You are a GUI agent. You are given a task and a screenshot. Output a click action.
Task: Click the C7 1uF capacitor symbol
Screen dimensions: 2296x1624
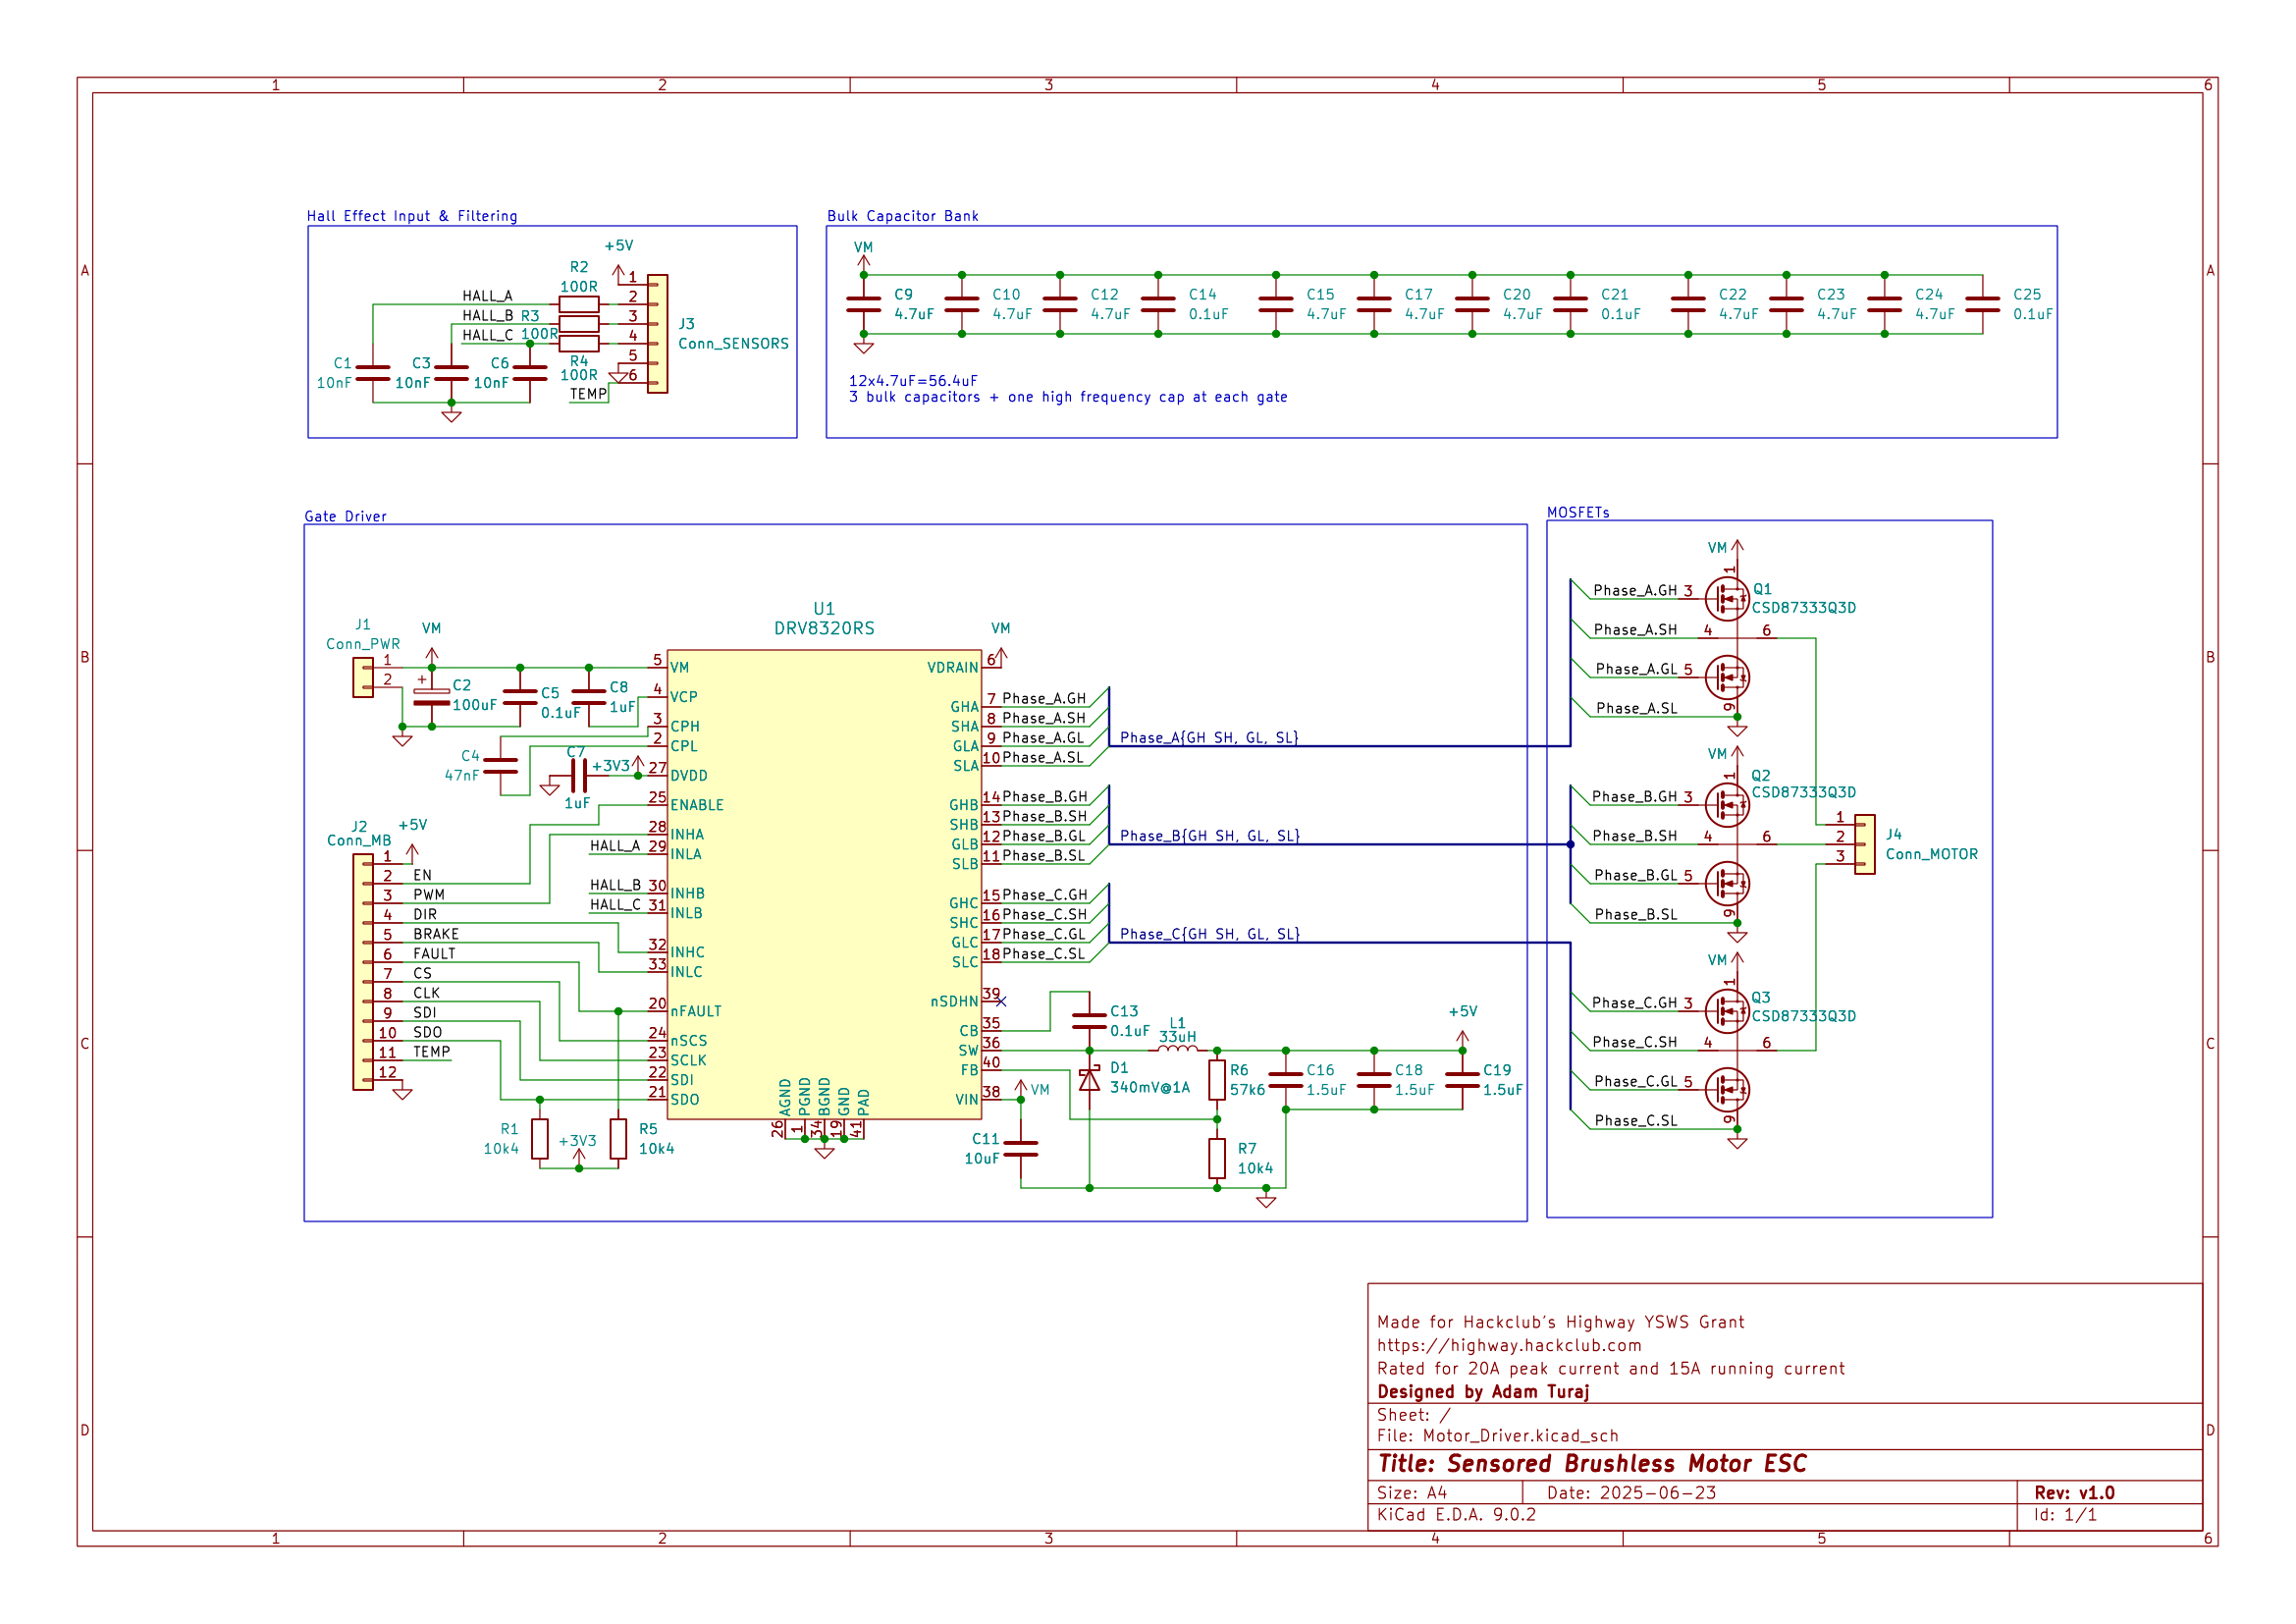(x=578, y=776)
